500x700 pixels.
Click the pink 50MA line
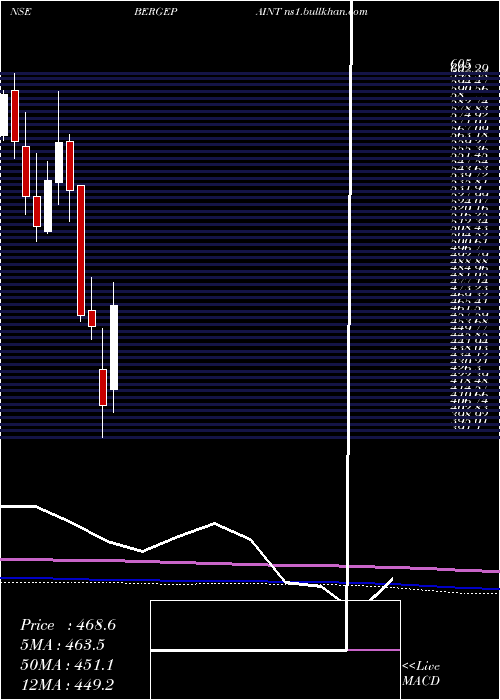click(x=250, y=564)
